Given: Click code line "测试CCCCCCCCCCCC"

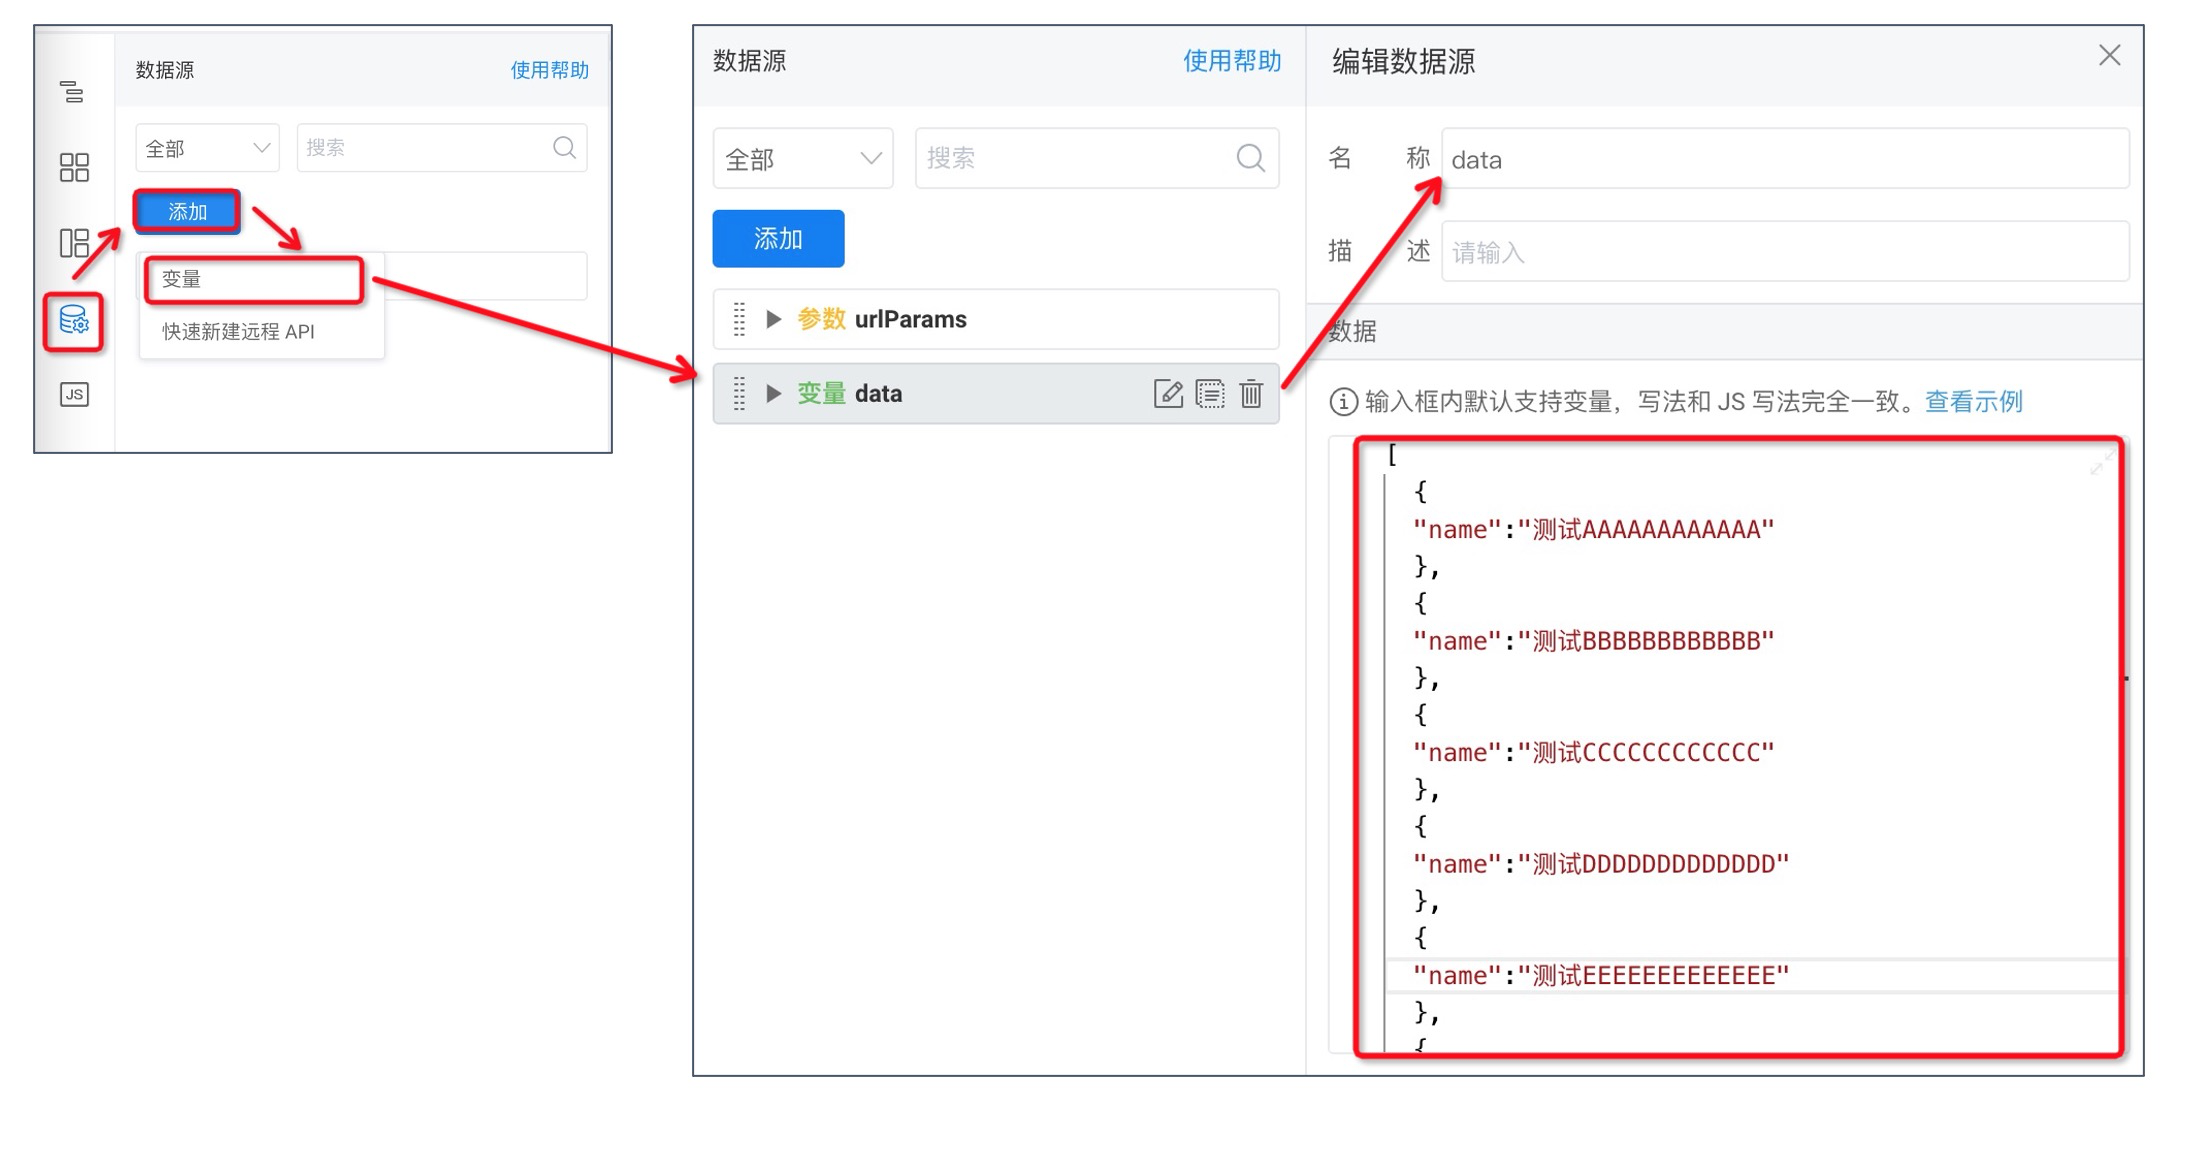Looking at the screenshot, I should pyautogui.click(x=1593, y=753).
